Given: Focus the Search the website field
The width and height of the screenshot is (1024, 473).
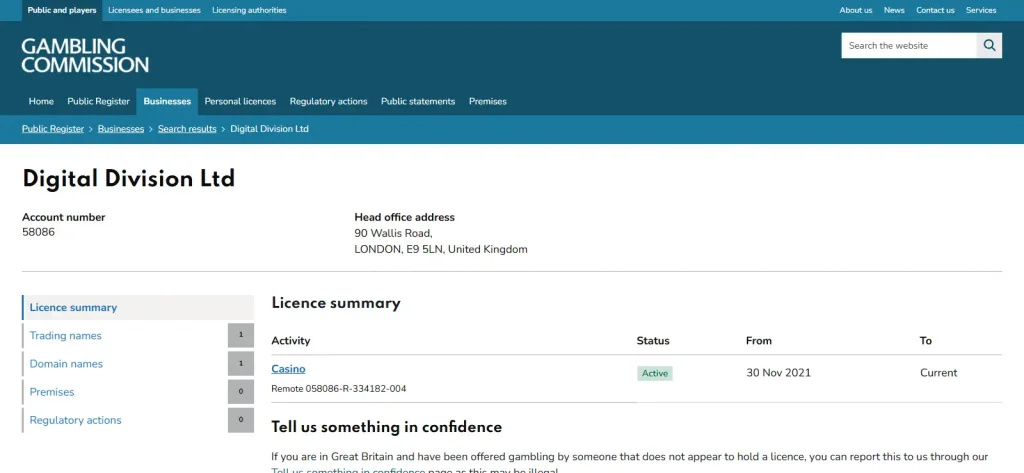Looking at the screenshot, I should click(x=909, y=46).
